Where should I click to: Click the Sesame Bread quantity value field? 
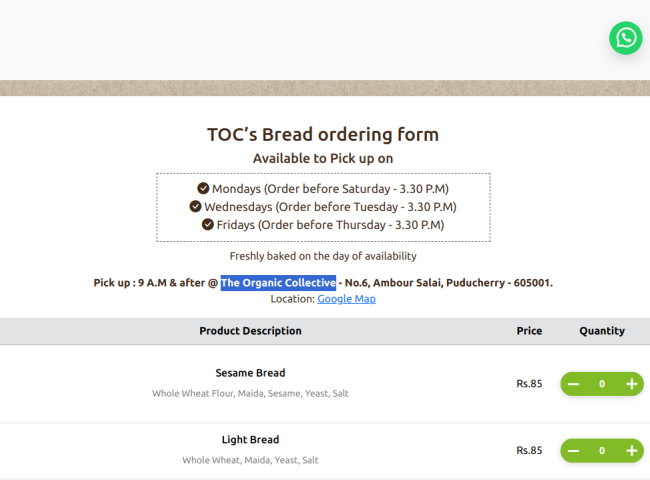point(602,384)
